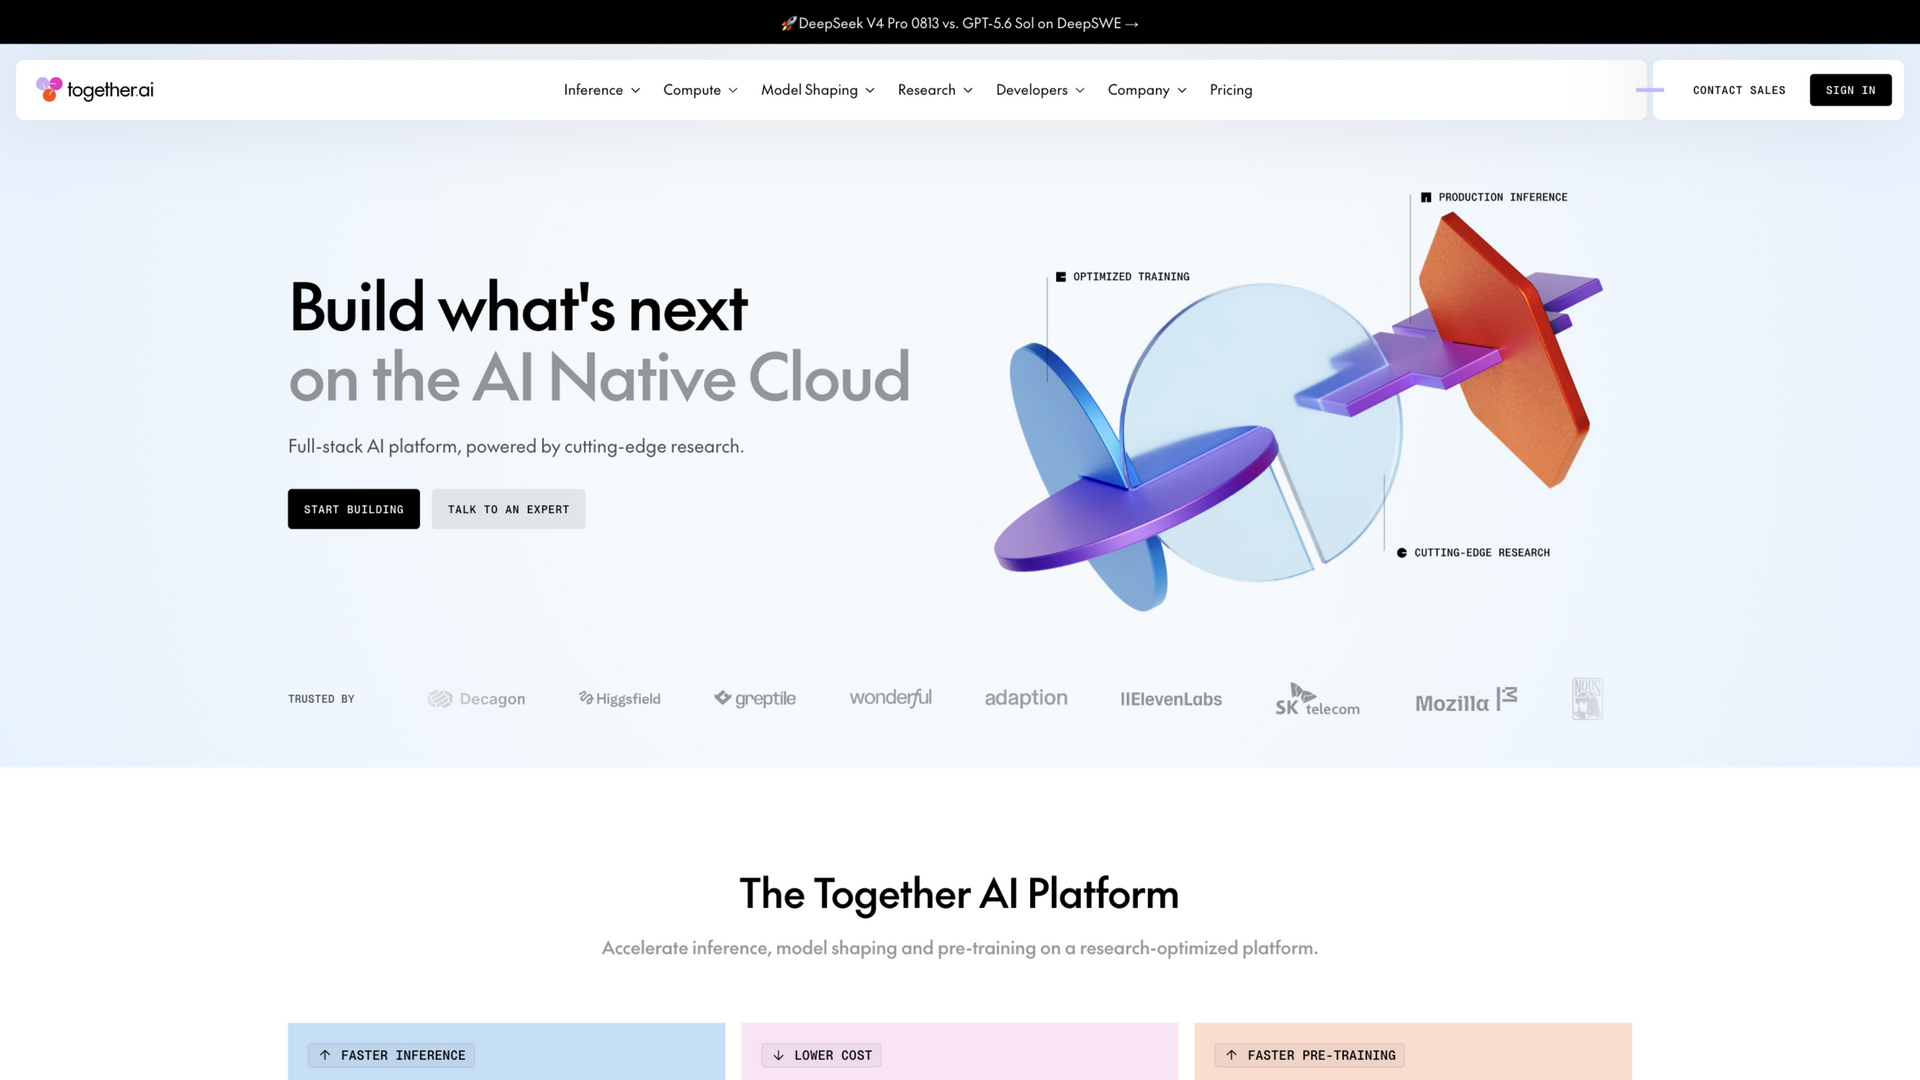The image size is (1920, 1080).
Task: Click the wonderful logo
Action: (x=890, y=697)
